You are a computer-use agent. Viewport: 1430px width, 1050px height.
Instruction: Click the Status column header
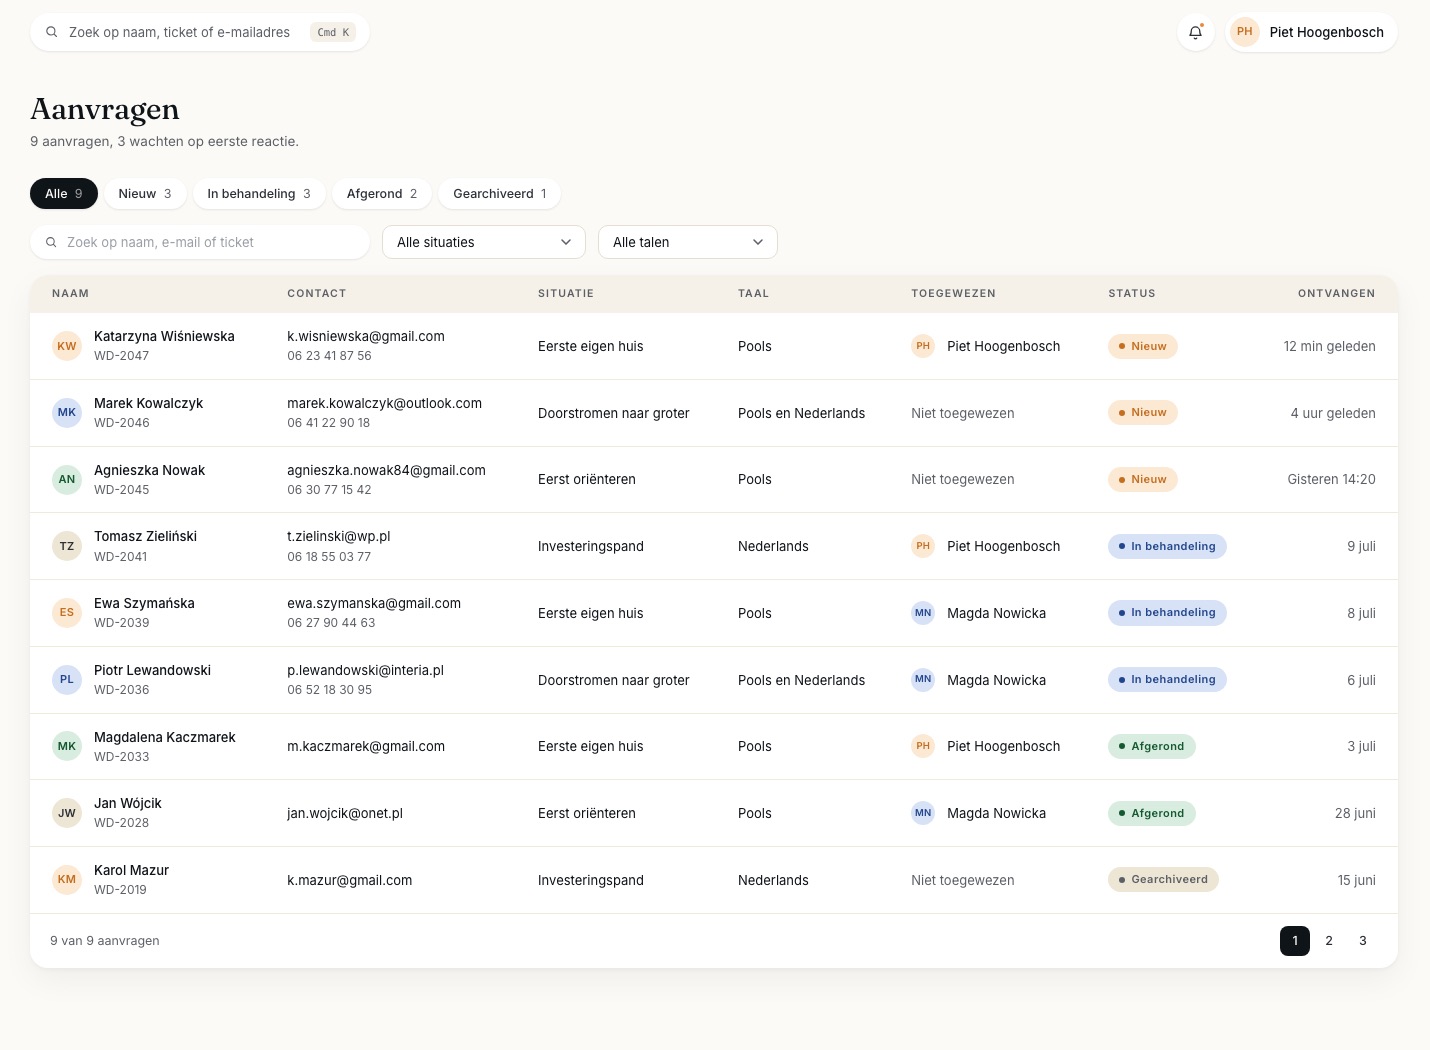click(x=1132, y=294)
